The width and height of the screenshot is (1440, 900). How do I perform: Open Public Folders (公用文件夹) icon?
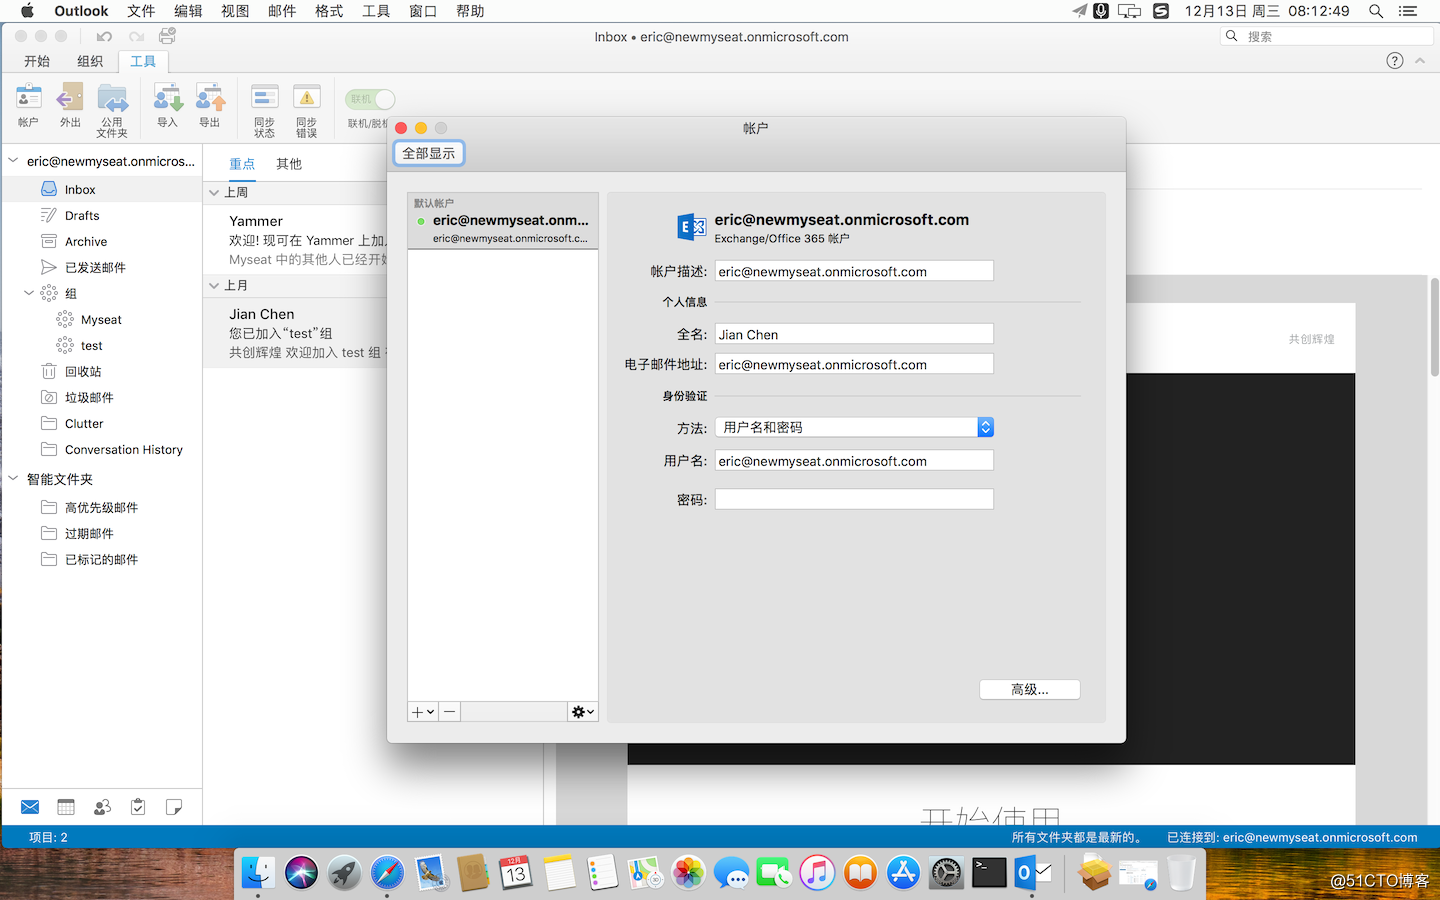click(x=112, y=110)
